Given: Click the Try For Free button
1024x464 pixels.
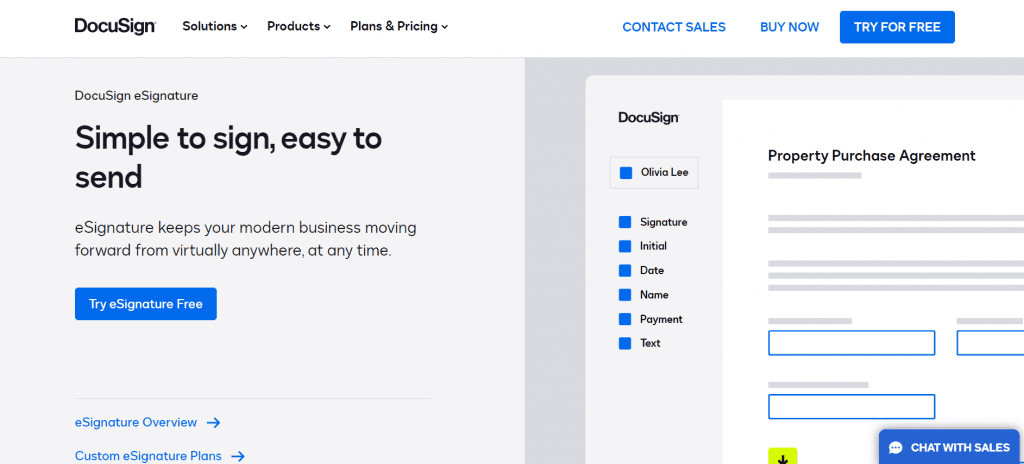Looking at the screenshot, I should (897, 27).
